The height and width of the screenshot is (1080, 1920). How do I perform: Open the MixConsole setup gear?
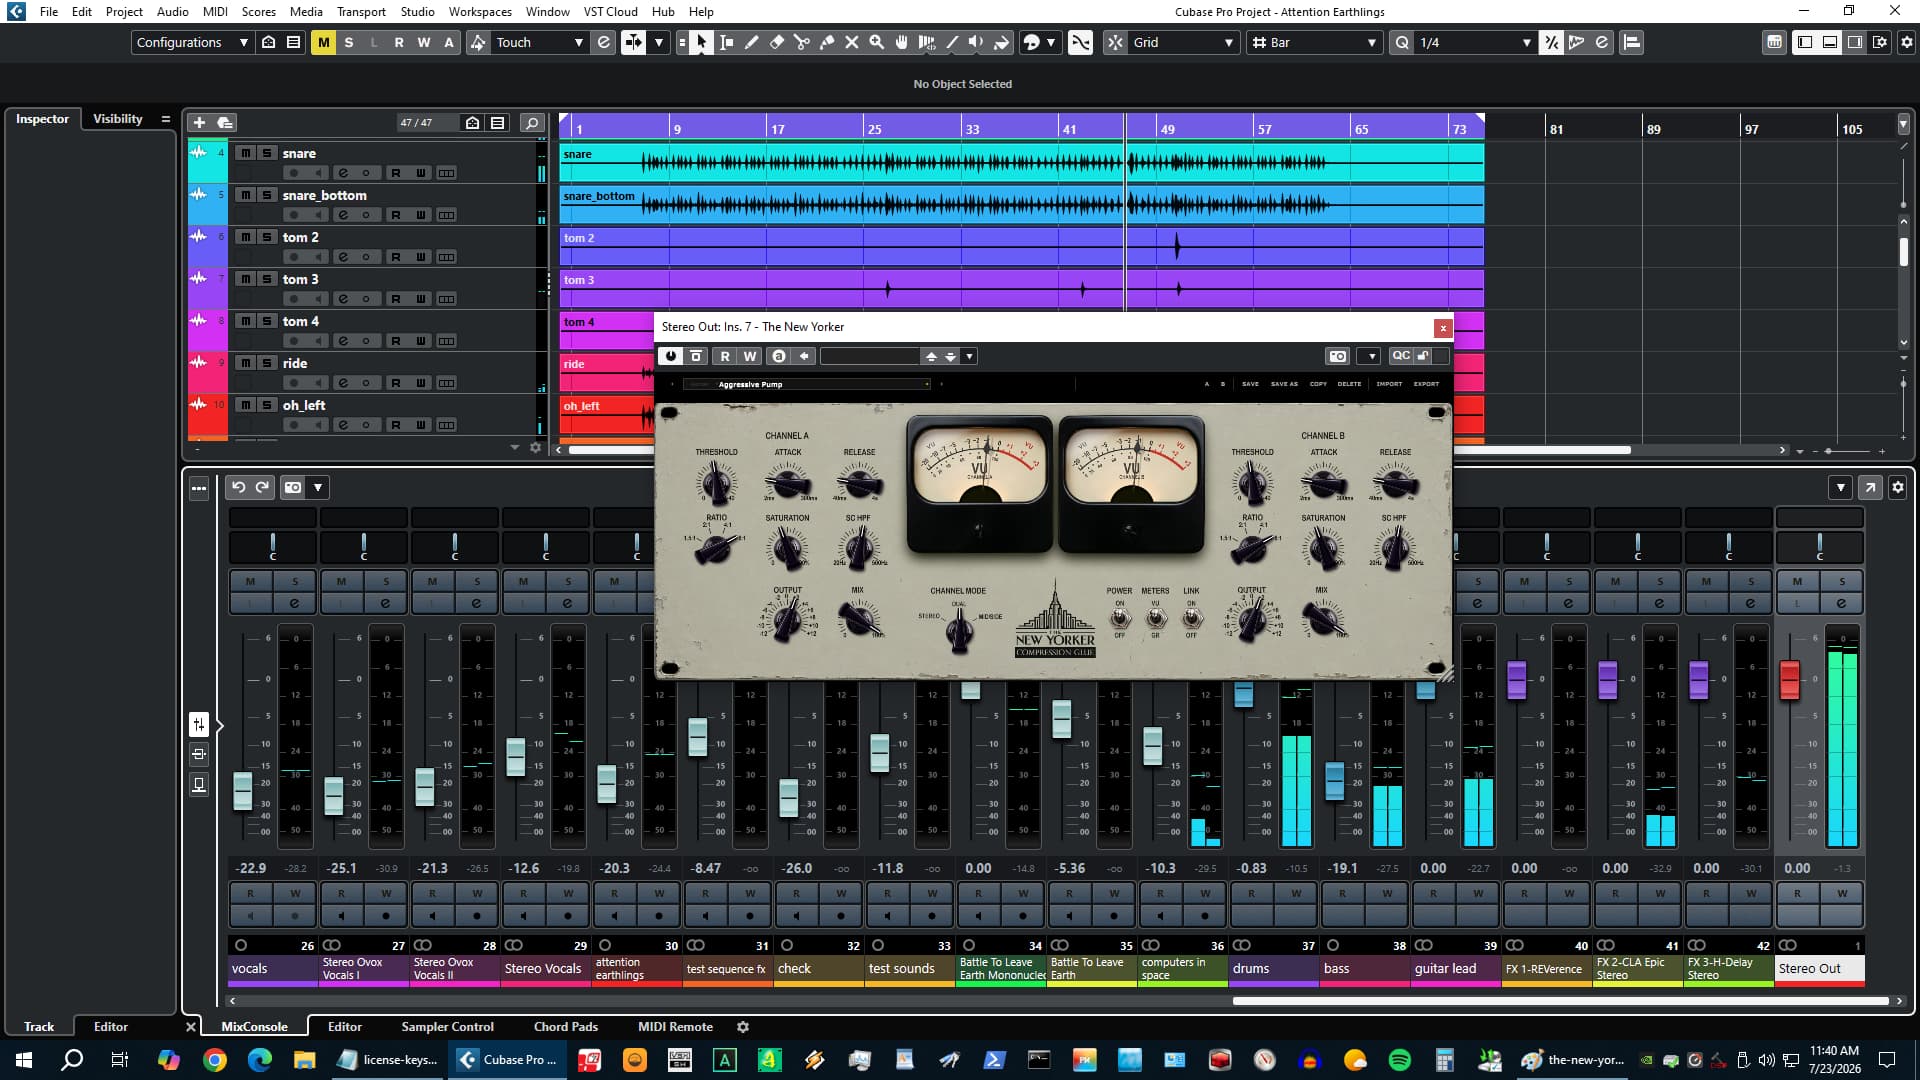pos(1897,487)
